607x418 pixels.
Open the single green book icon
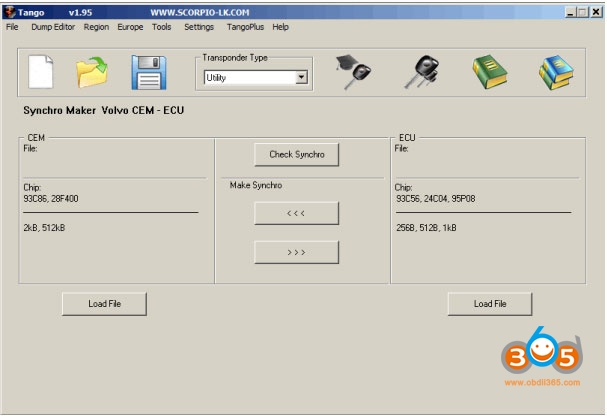[x=490, y=72]
